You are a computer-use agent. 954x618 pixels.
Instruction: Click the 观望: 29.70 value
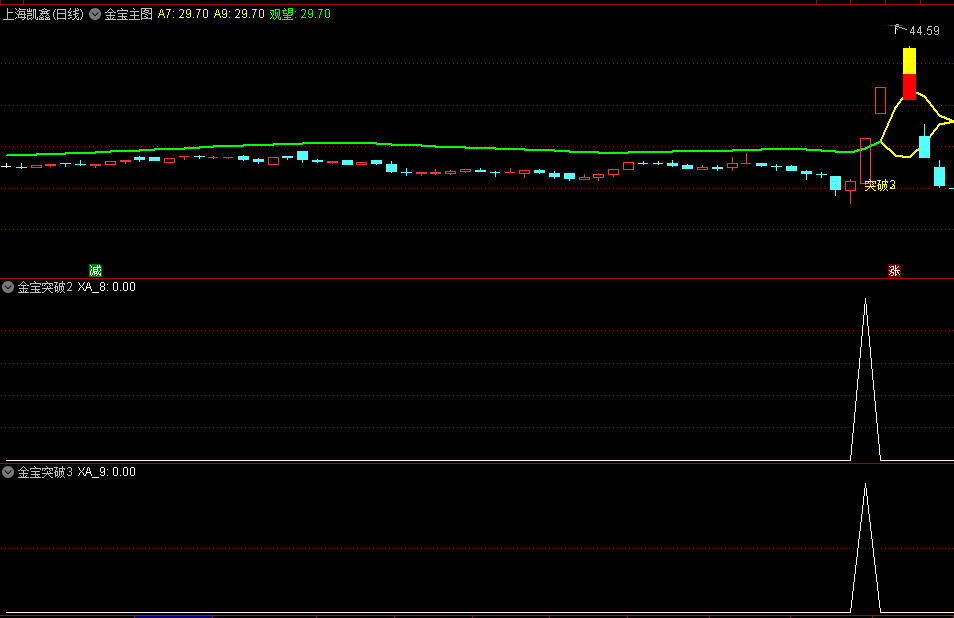point(300,14)
